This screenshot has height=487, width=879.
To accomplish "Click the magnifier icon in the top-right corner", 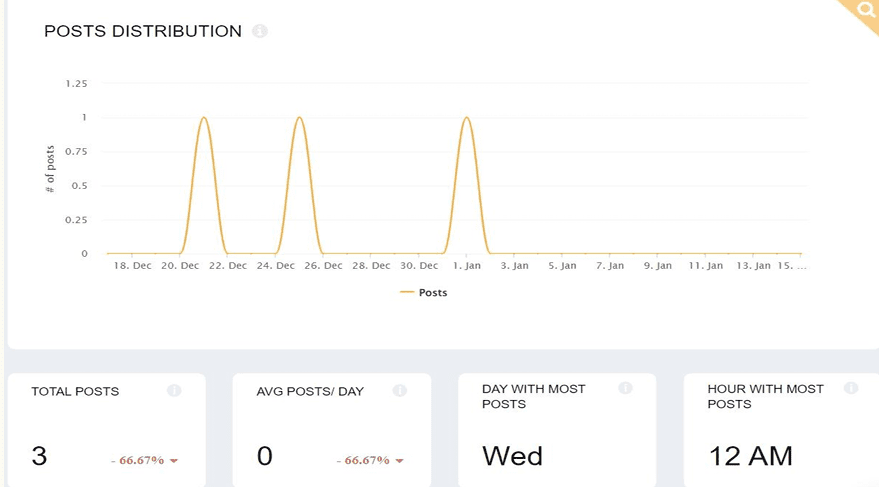I will coord(866,10).
